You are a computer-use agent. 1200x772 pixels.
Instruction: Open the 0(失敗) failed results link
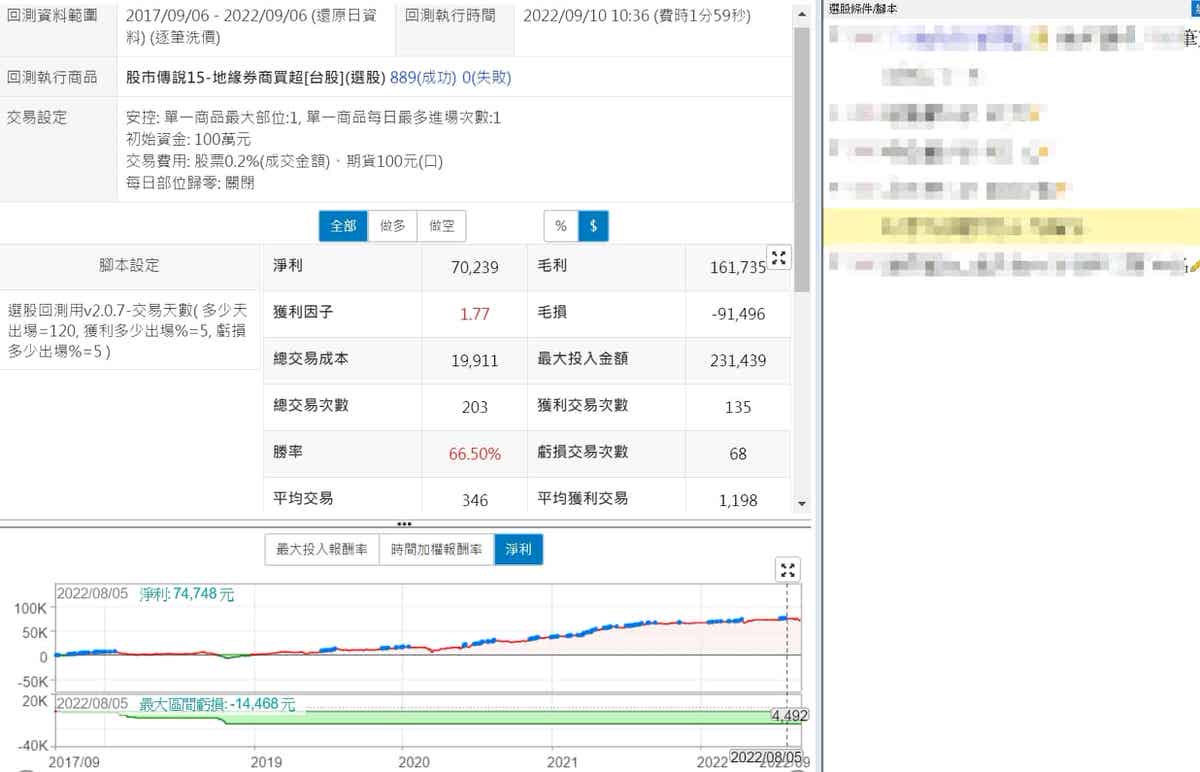tap(486, 77)
